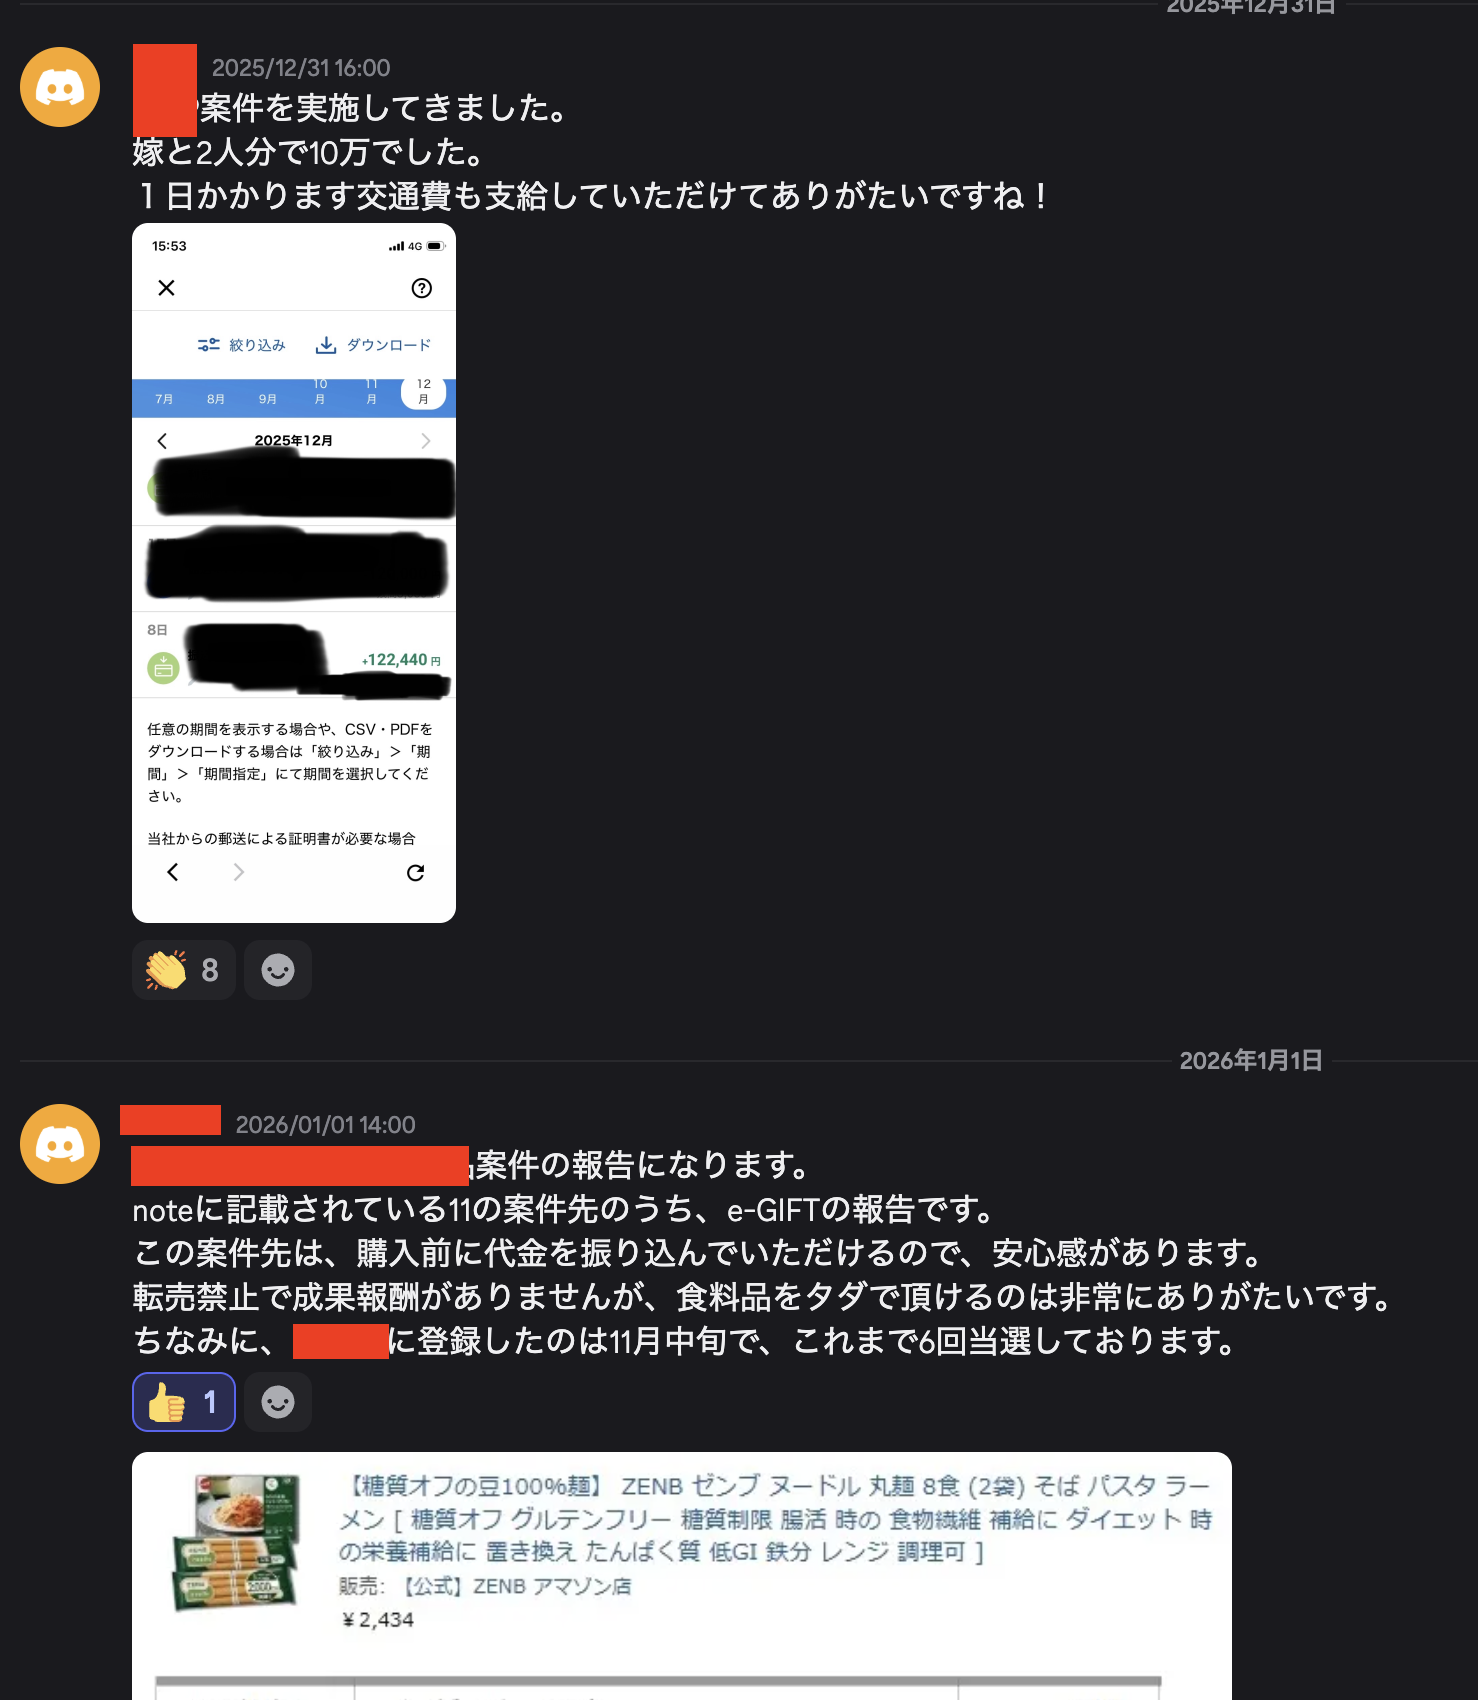This screenshot has width=1478, height=1700.
Task: Toggle the clapping hands reaction showing 8
Action: tap(184, 970)
